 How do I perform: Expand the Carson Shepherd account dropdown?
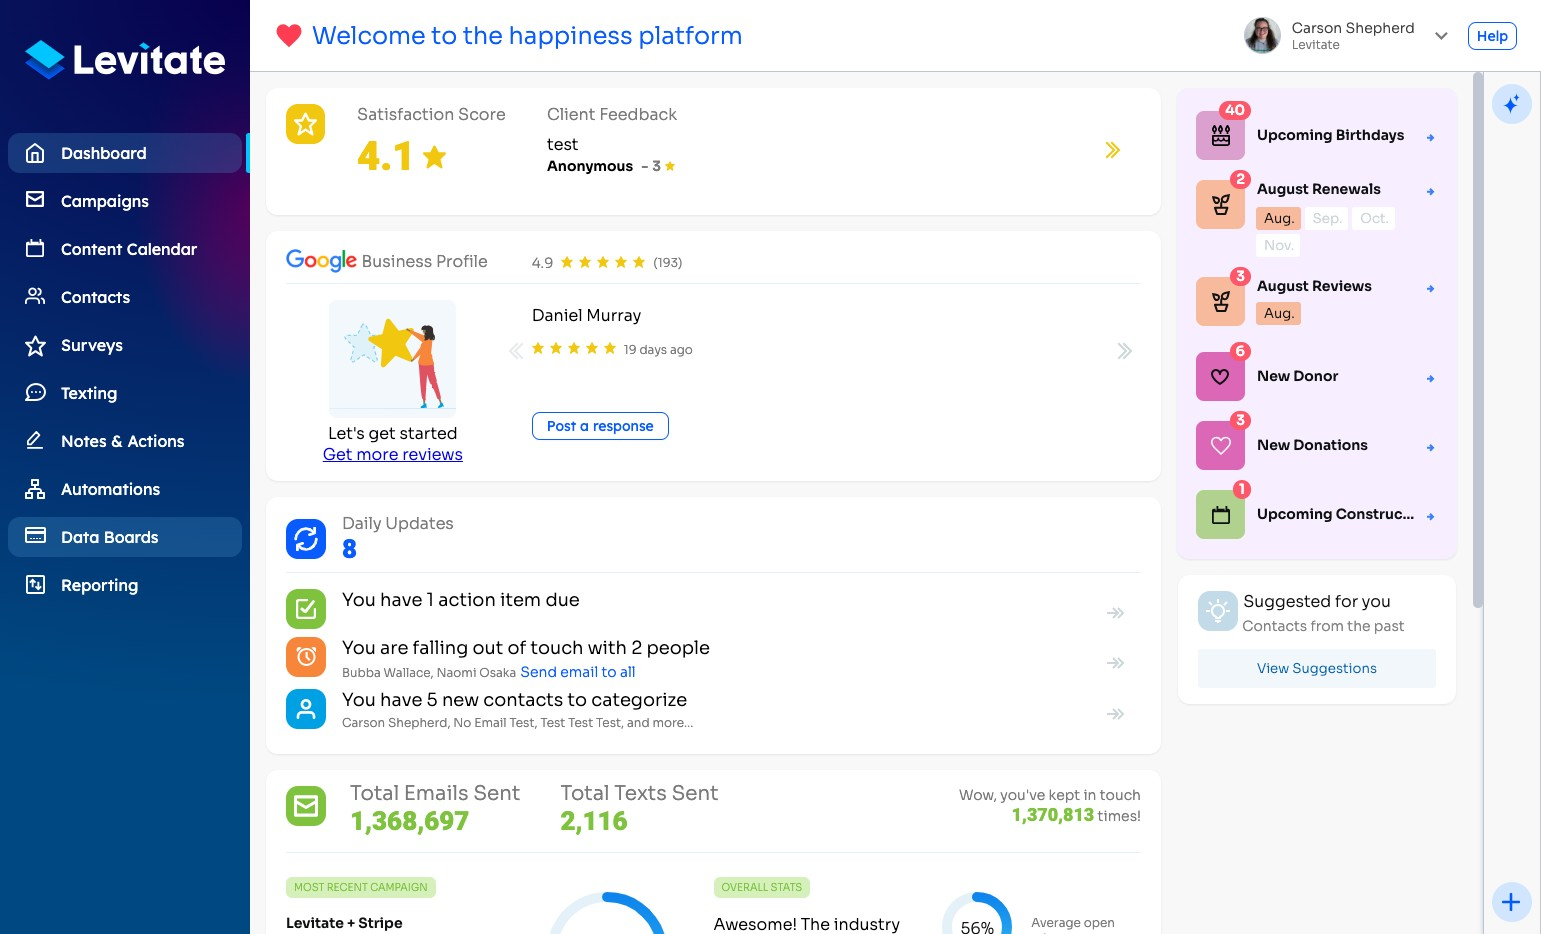coord(1441,36)
